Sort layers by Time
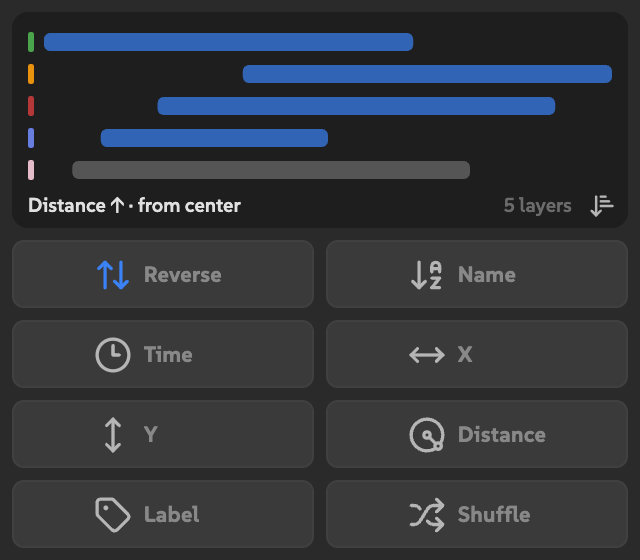Screen dimensions: 640x560 pos(163,354)
